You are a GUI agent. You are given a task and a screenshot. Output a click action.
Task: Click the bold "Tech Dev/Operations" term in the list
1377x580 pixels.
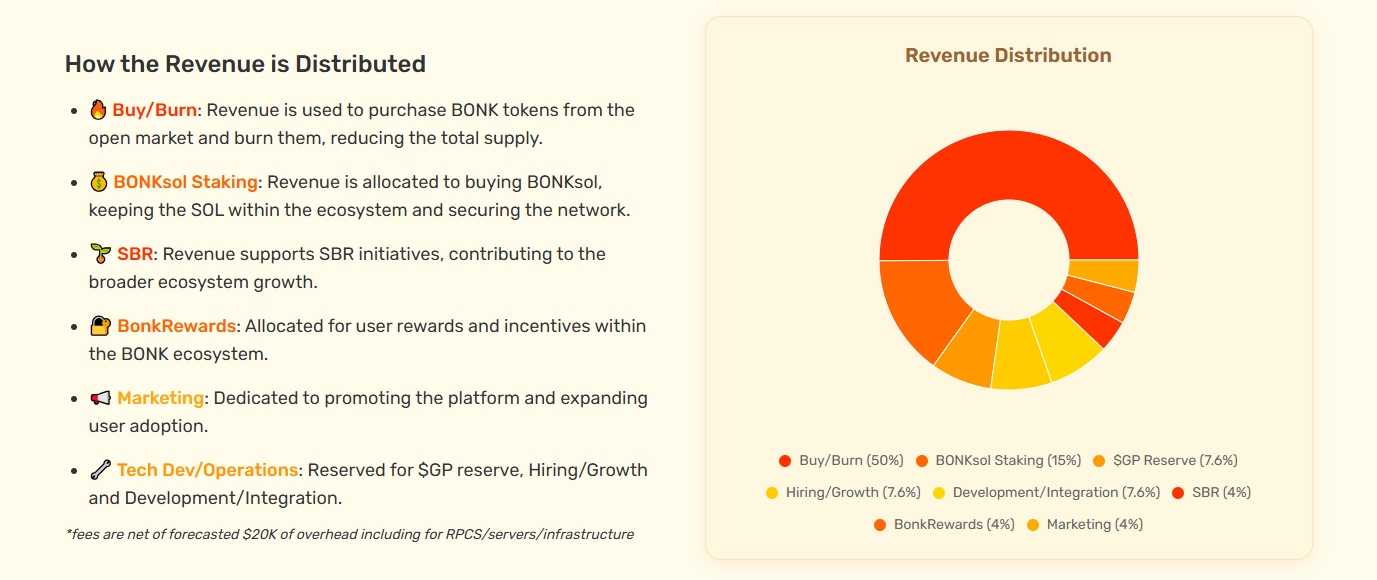pos(207,470)
